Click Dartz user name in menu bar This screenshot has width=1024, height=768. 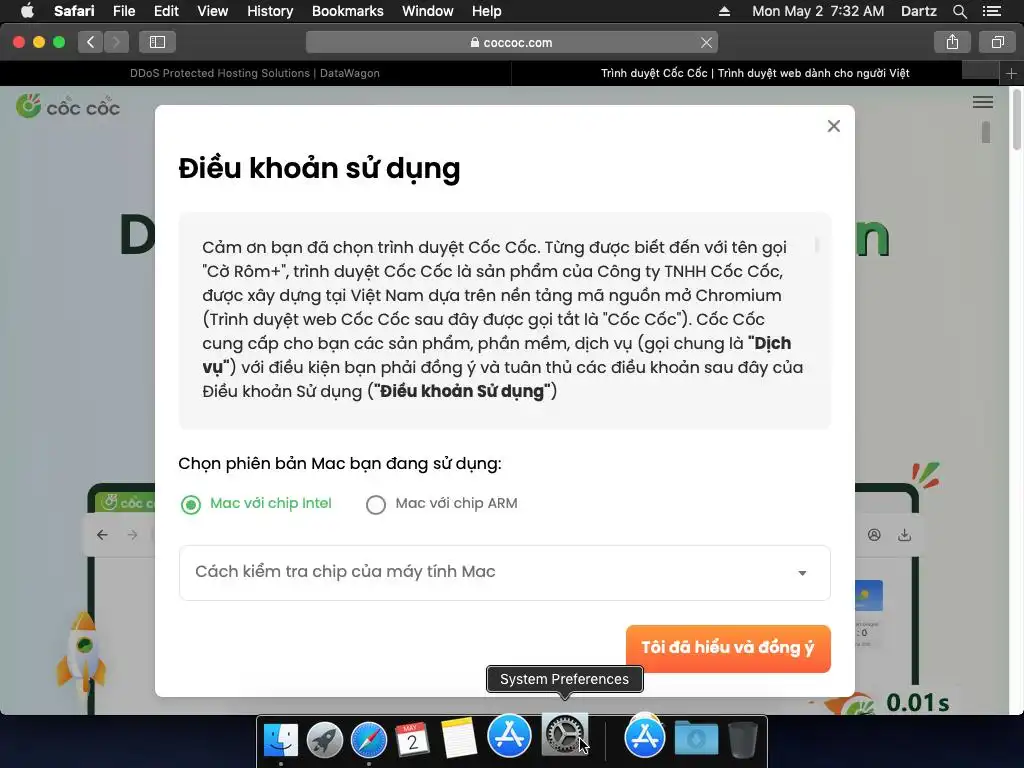918,11
